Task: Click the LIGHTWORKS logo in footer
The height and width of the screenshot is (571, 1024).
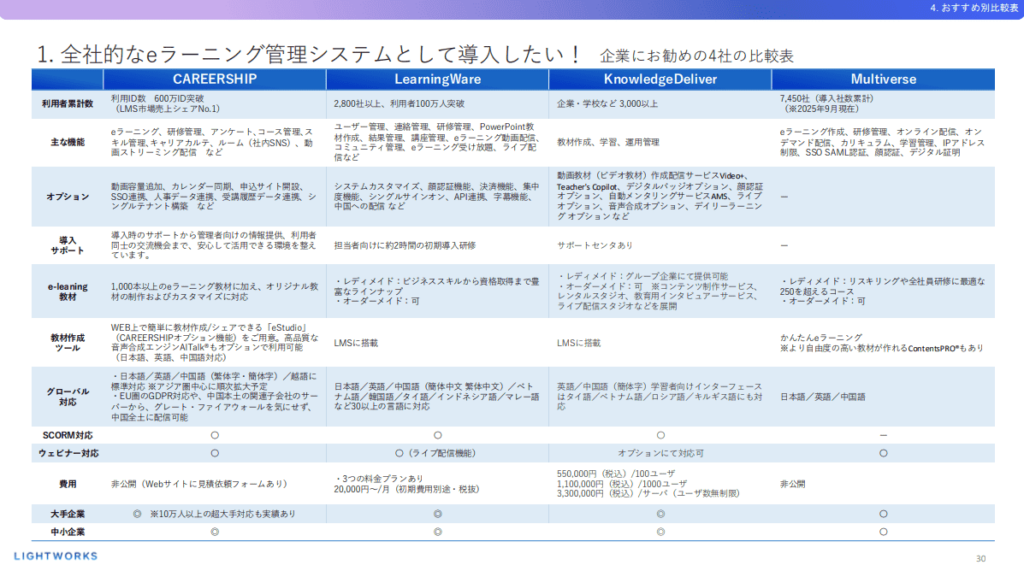Action: pyautogui.click(x=56, y=556)
